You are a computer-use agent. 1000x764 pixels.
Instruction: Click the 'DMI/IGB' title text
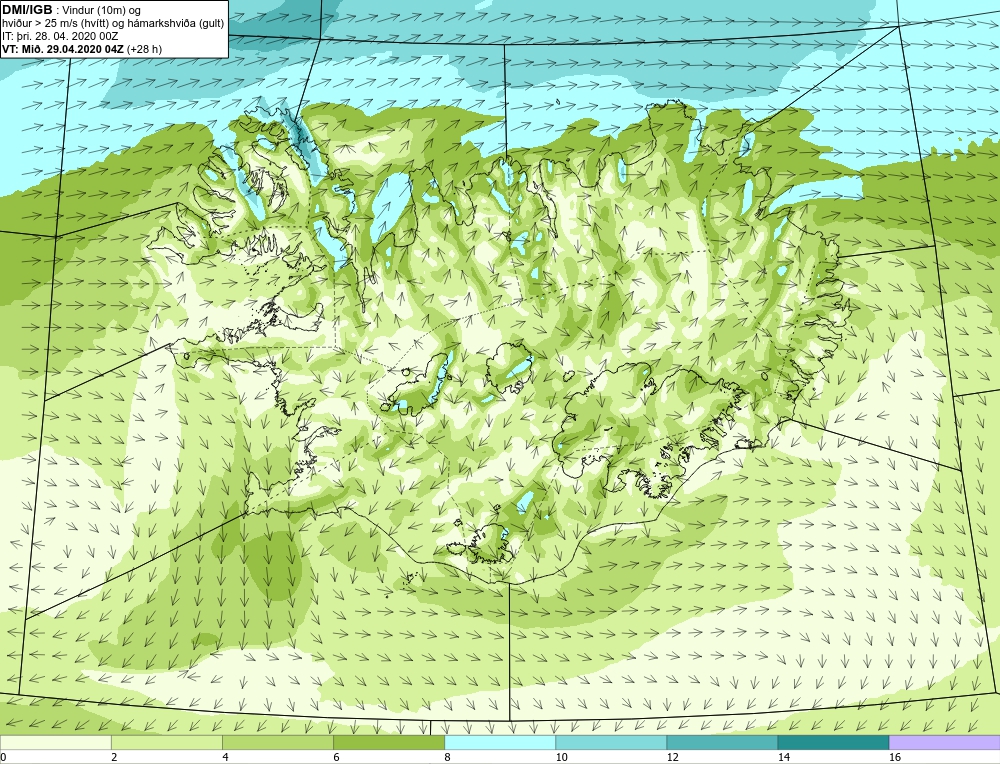(27, 10)
